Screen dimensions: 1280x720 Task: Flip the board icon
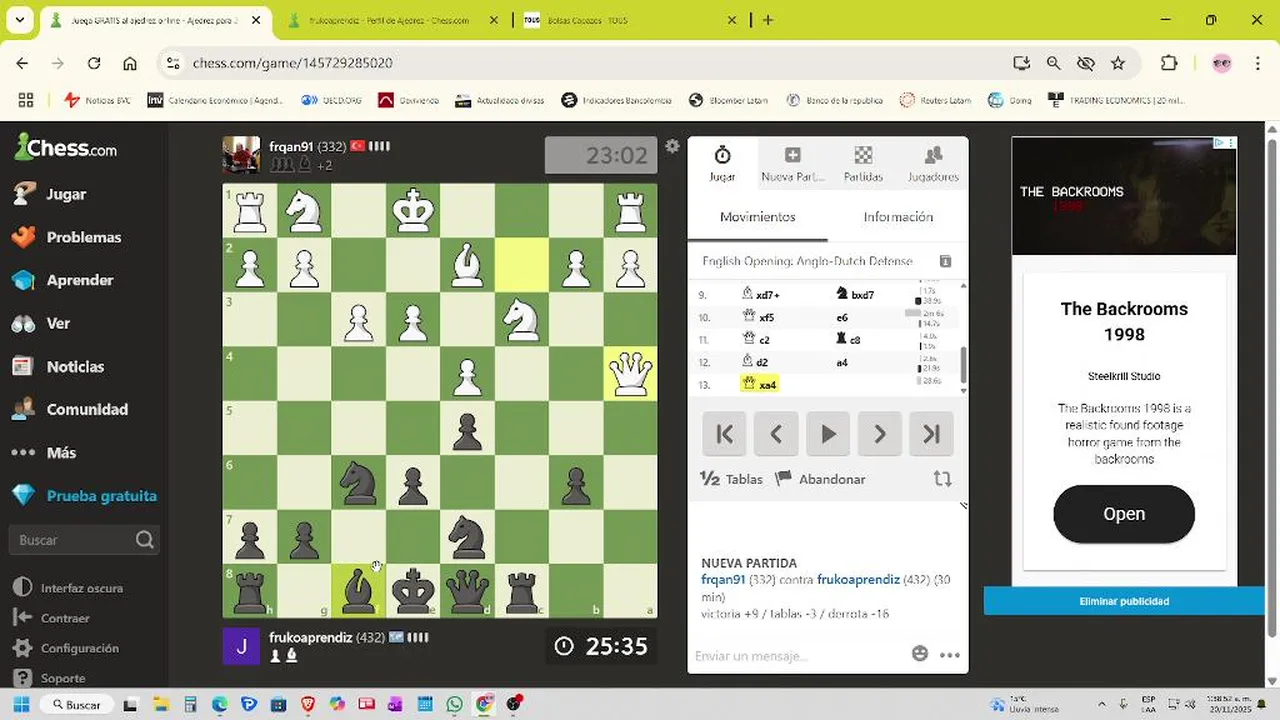[942, 479]
